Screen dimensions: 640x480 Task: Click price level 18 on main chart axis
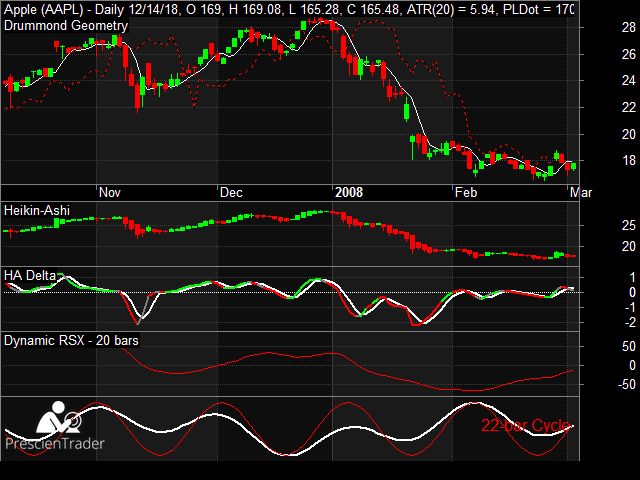click(x=629, y=160)
